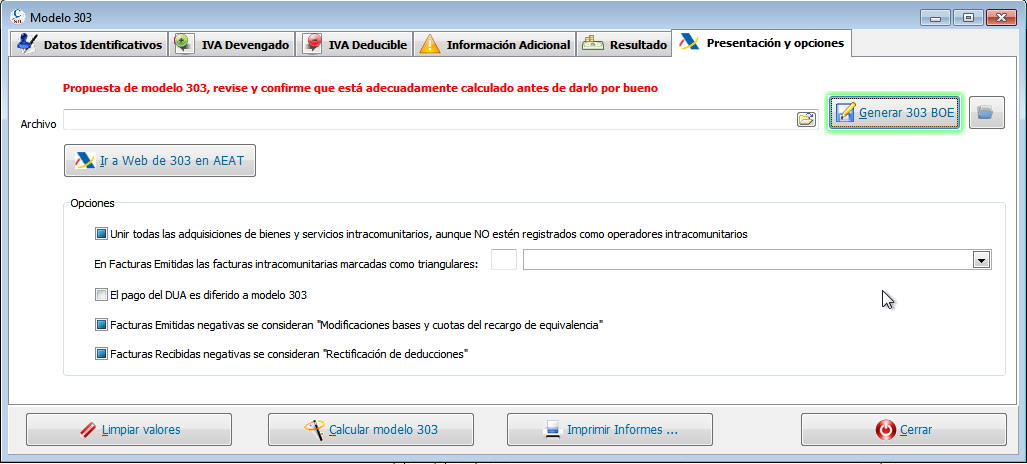Open the Información Adicional tab
The image size is (1027, 464).
tap(495, 45)
